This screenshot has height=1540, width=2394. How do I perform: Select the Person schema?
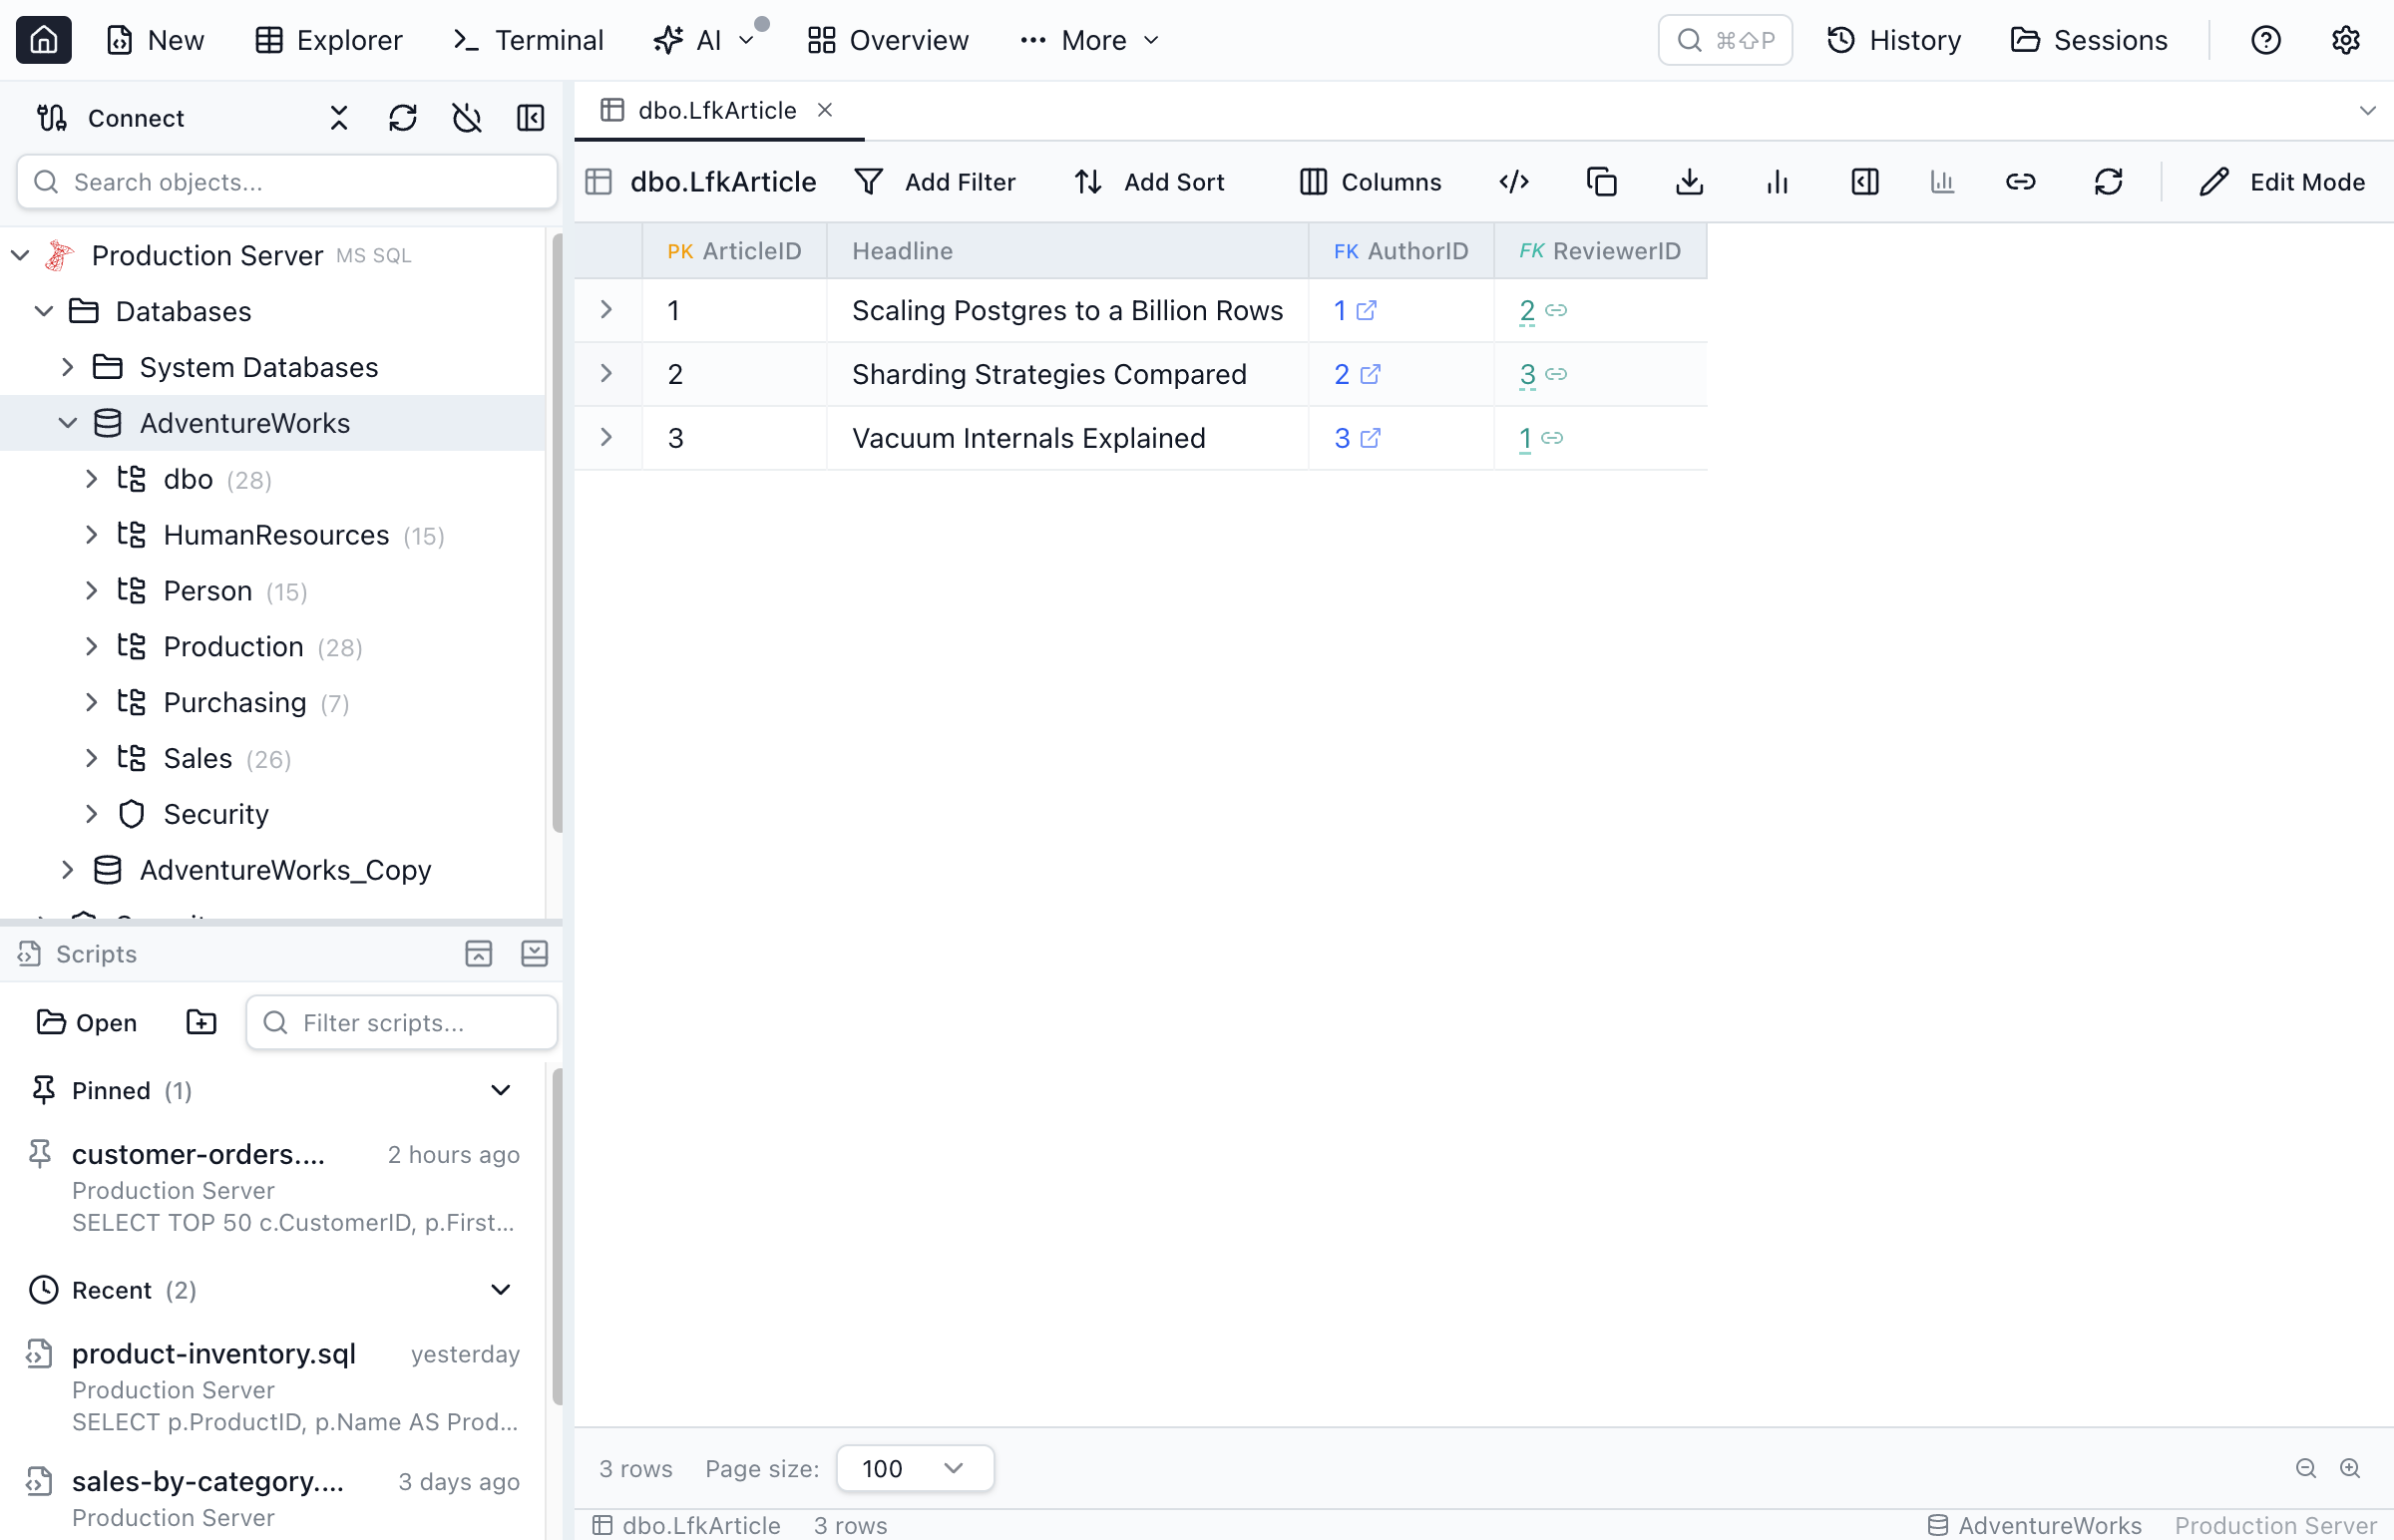point(208,591)
